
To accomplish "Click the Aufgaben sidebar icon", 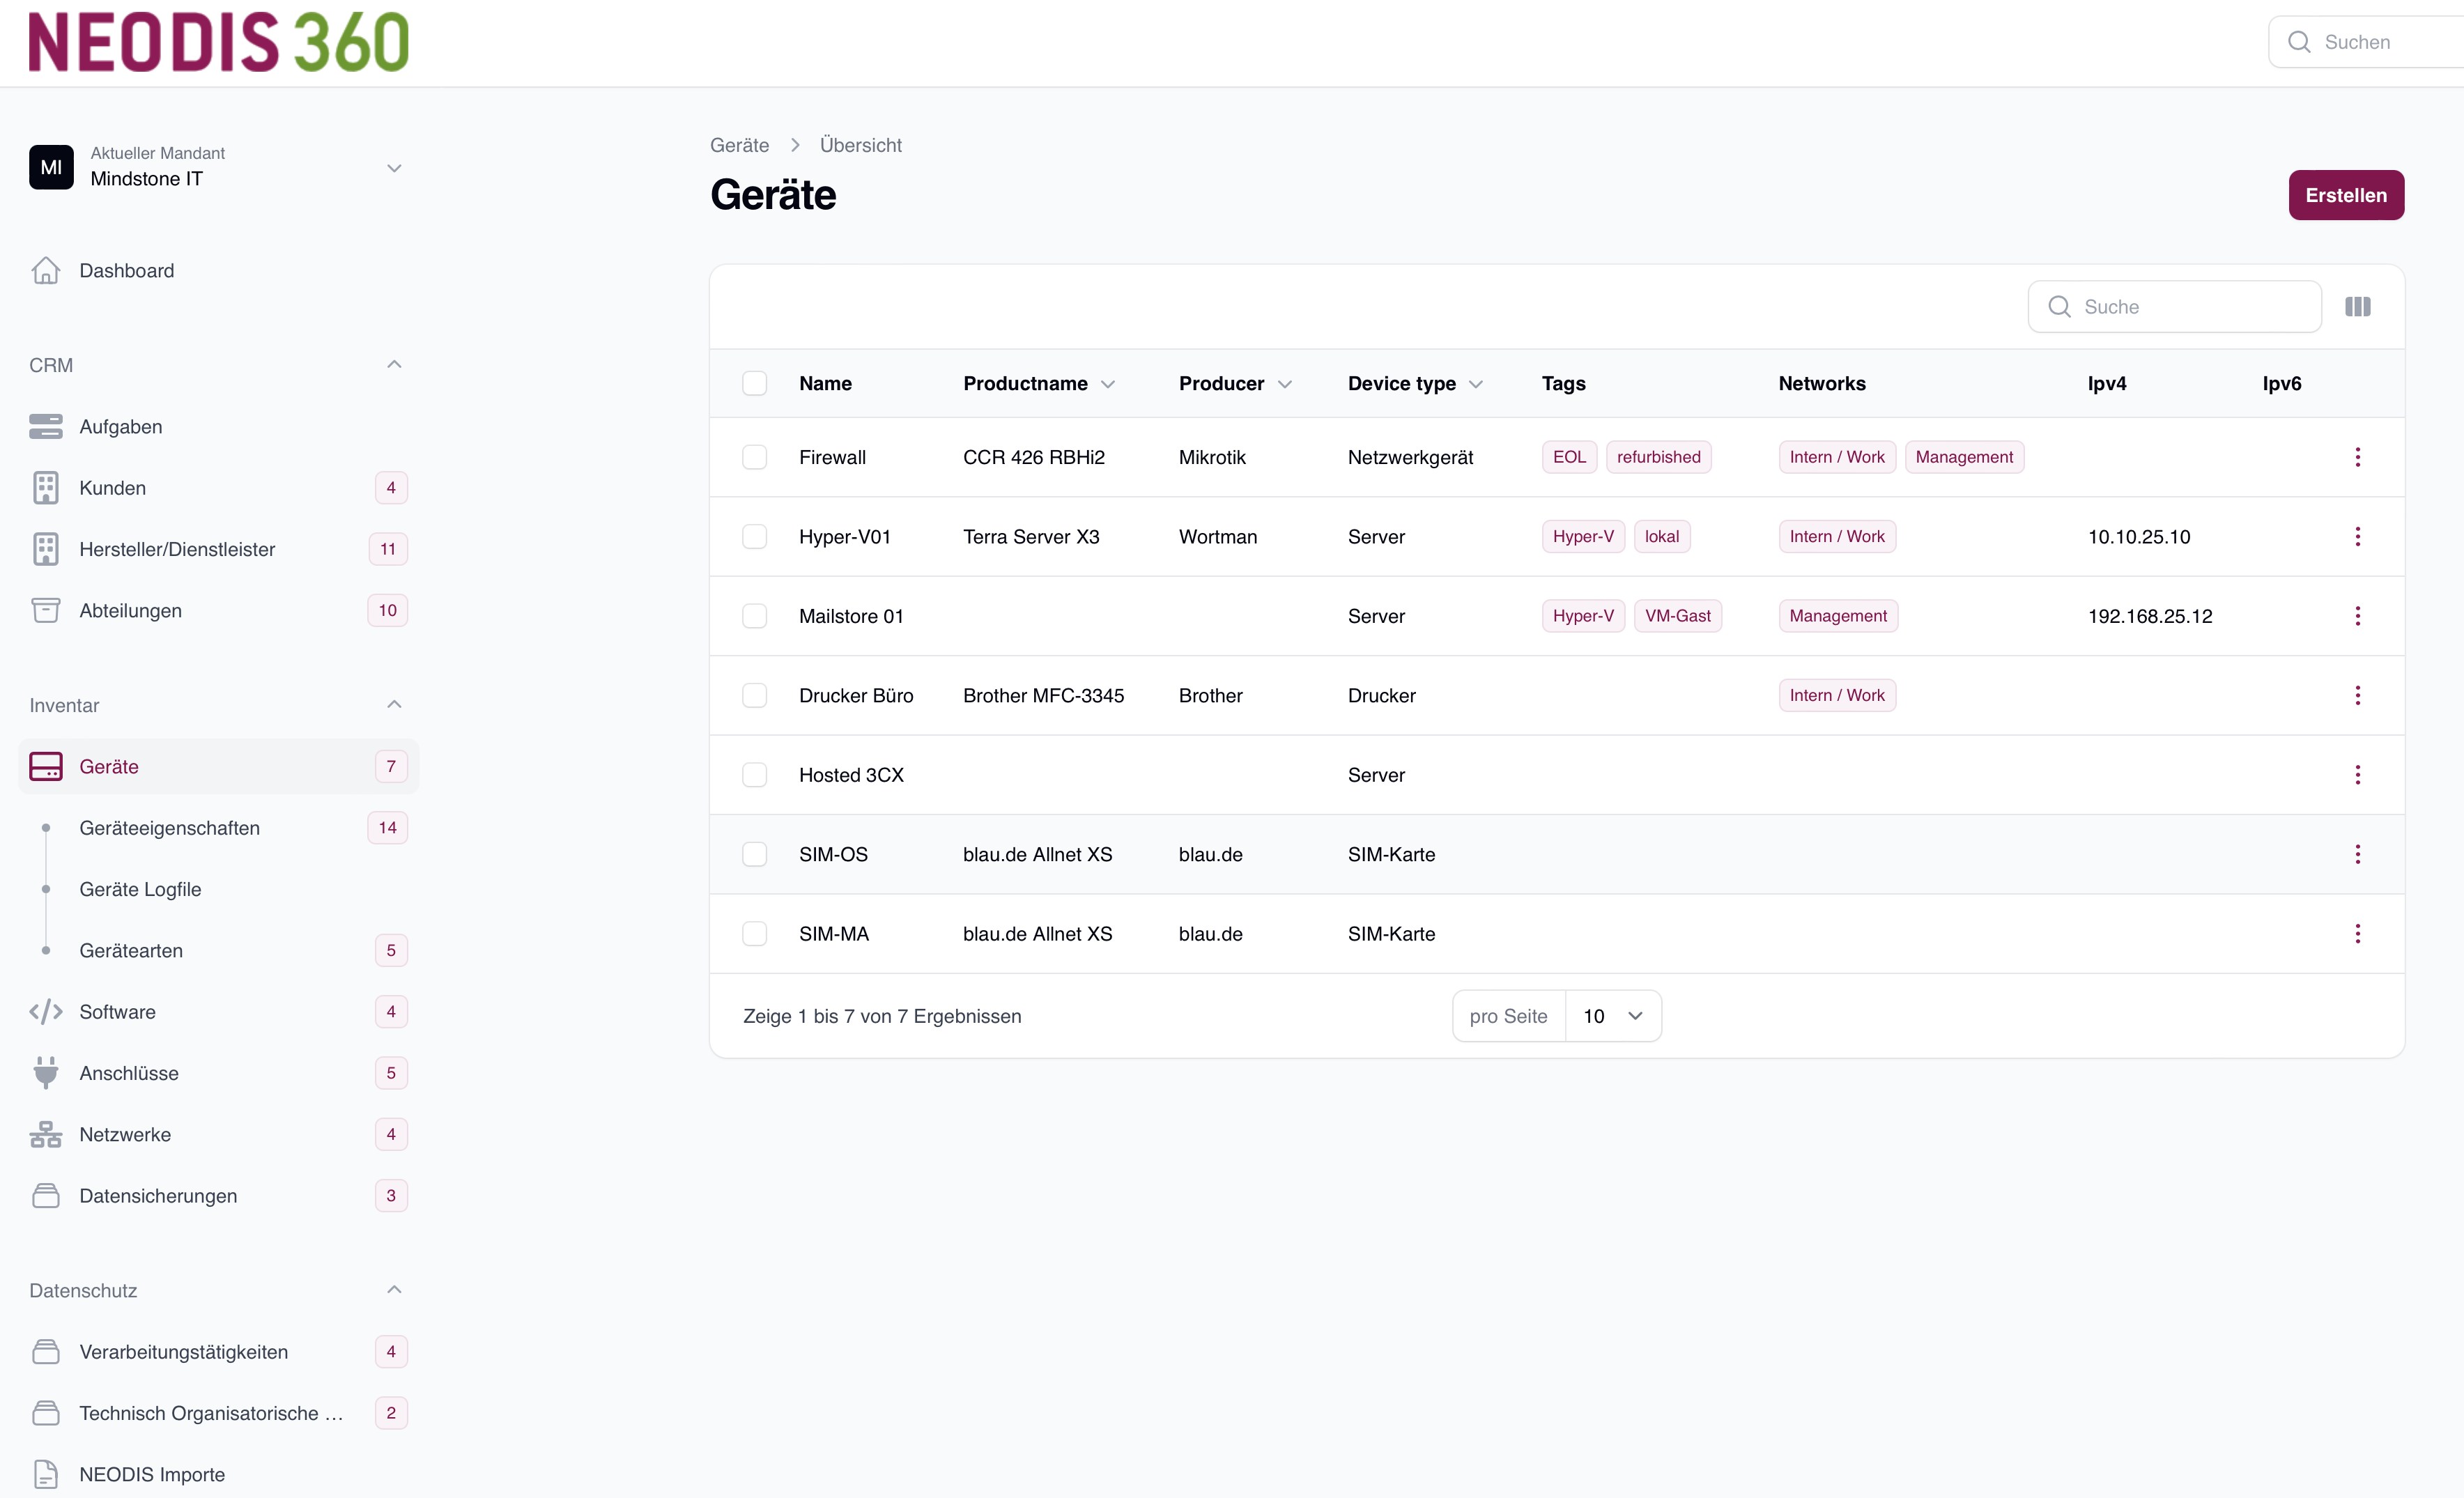I will tap(45, 427).
